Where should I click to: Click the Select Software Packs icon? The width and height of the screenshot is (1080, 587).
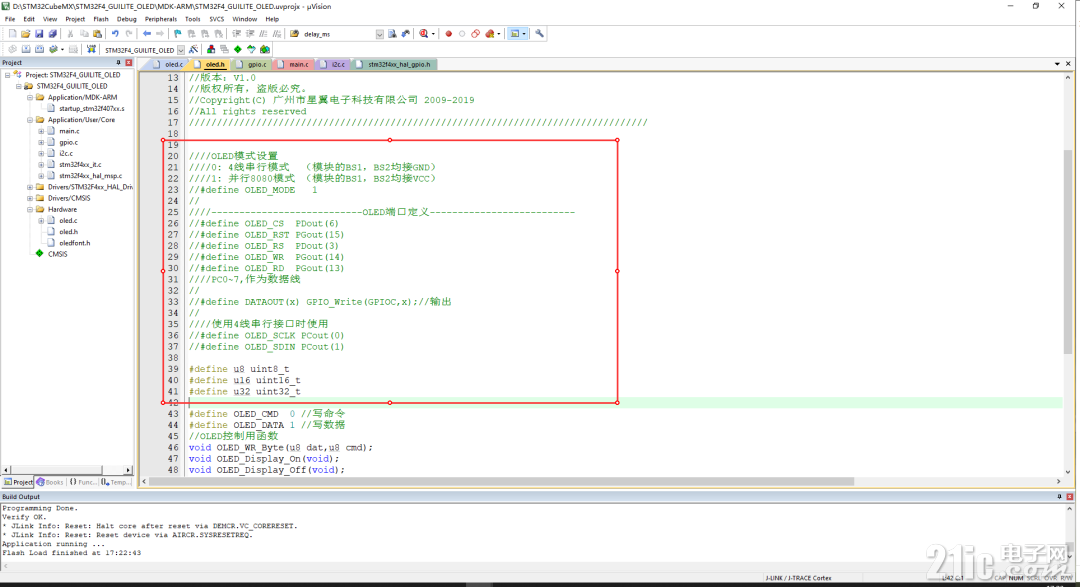[251, 50]
